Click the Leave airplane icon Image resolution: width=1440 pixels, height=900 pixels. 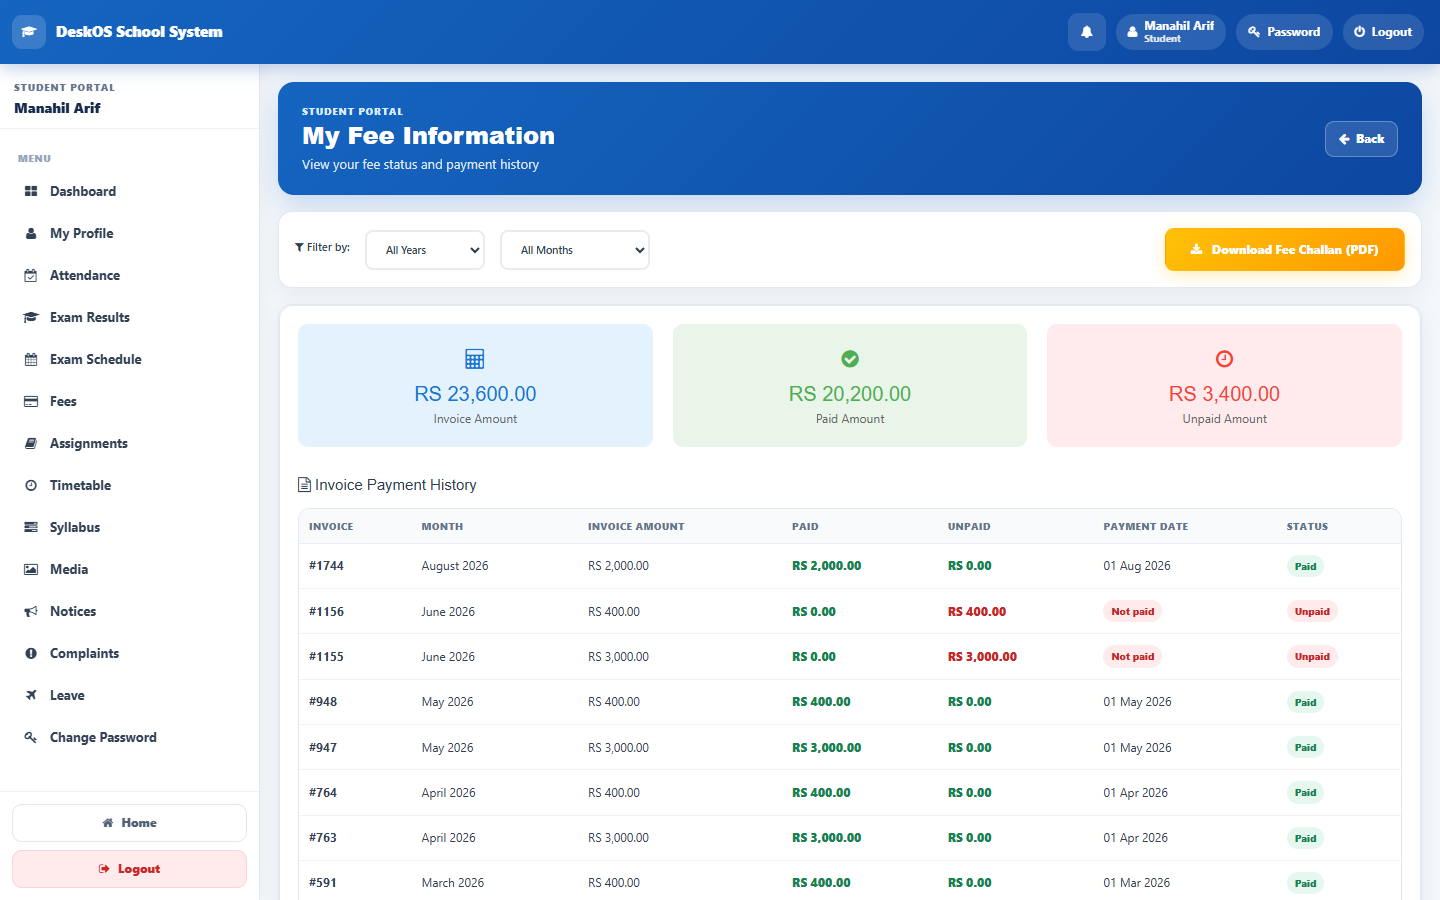click(x=31, y=695)
